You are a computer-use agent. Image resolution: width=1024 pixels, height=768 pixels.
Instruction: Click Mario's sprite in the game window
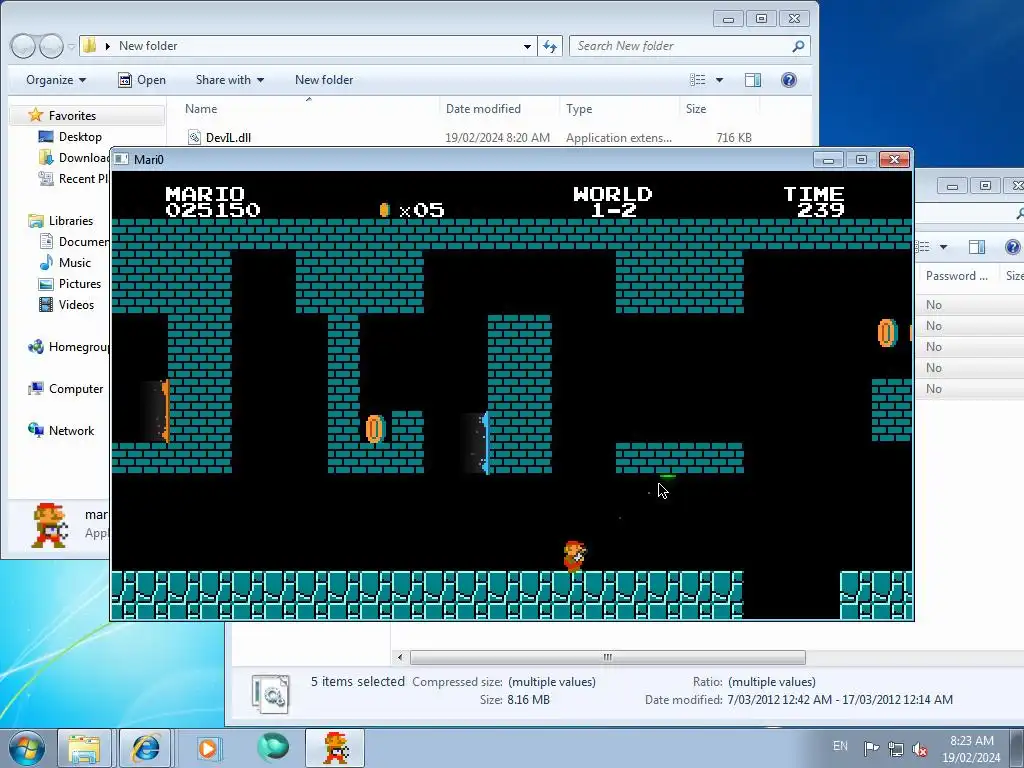coord(574,556)
